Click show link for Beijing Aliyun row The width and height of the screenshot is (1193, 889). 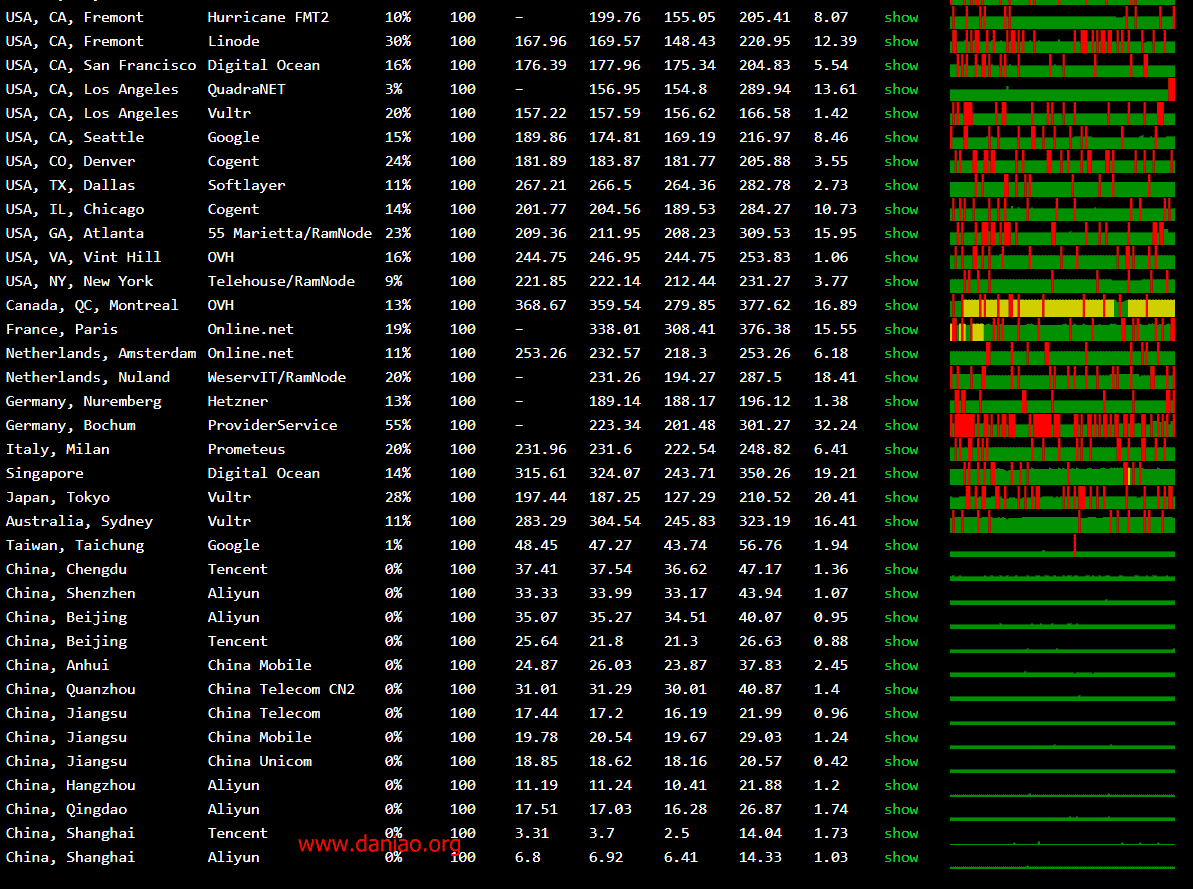click(x=901, y=617)
